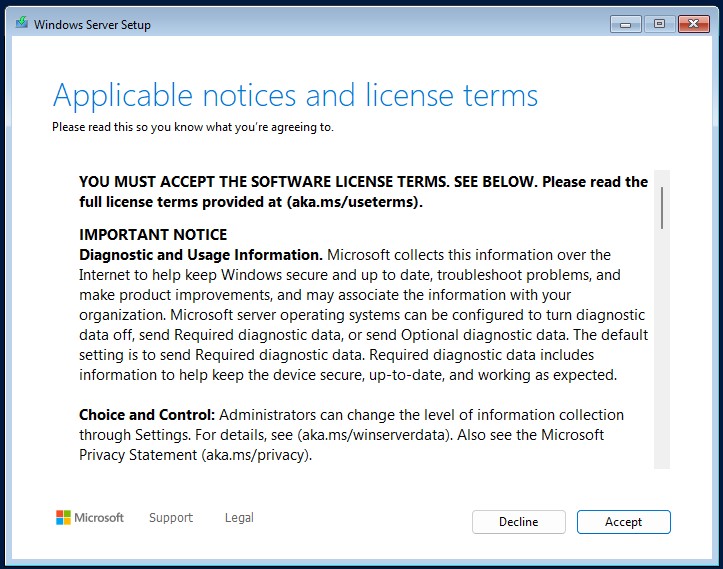Image resolution: width=723 pixels, height=569 pixels.
Task: Open the Support link
Action: pos(171,518)
